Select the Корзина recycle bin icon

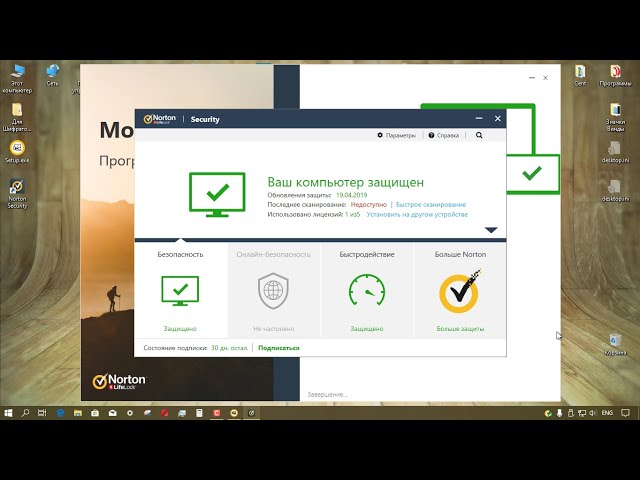(x=615, y=344)
